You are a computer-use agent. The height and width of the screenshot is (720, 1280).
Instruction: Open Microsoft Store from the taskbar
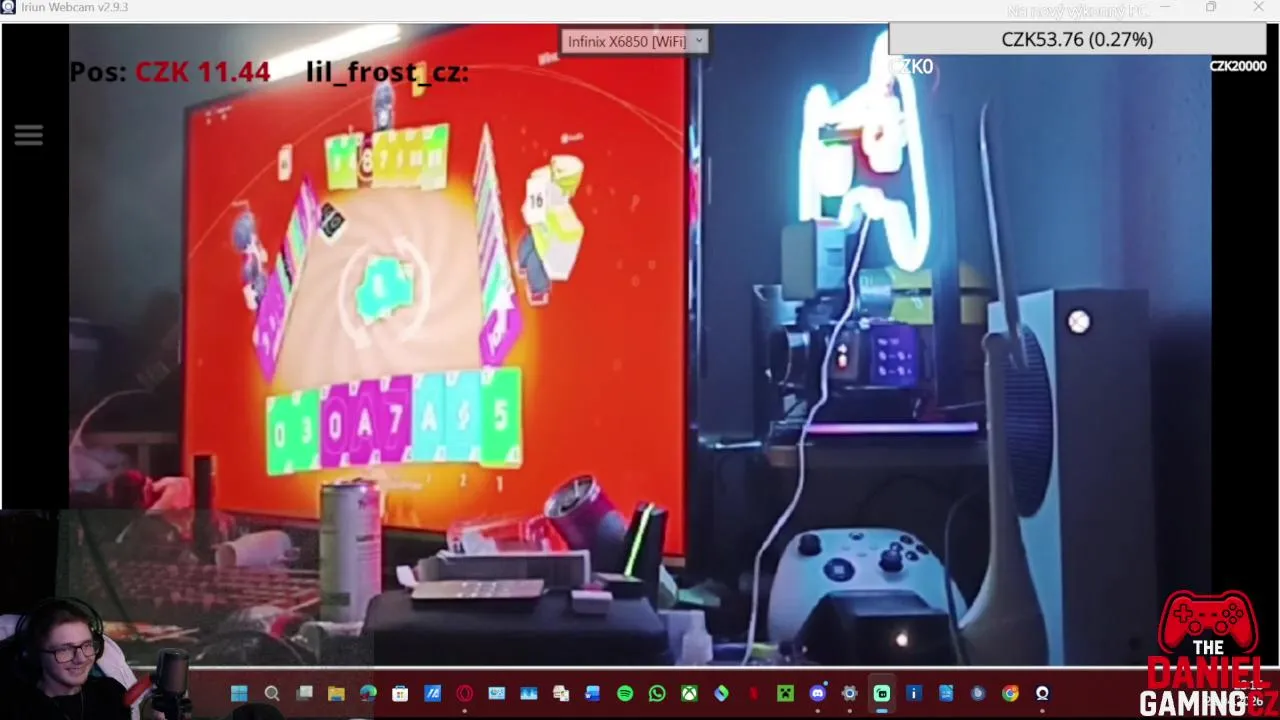pyautogui.click(x=400, y=693)
